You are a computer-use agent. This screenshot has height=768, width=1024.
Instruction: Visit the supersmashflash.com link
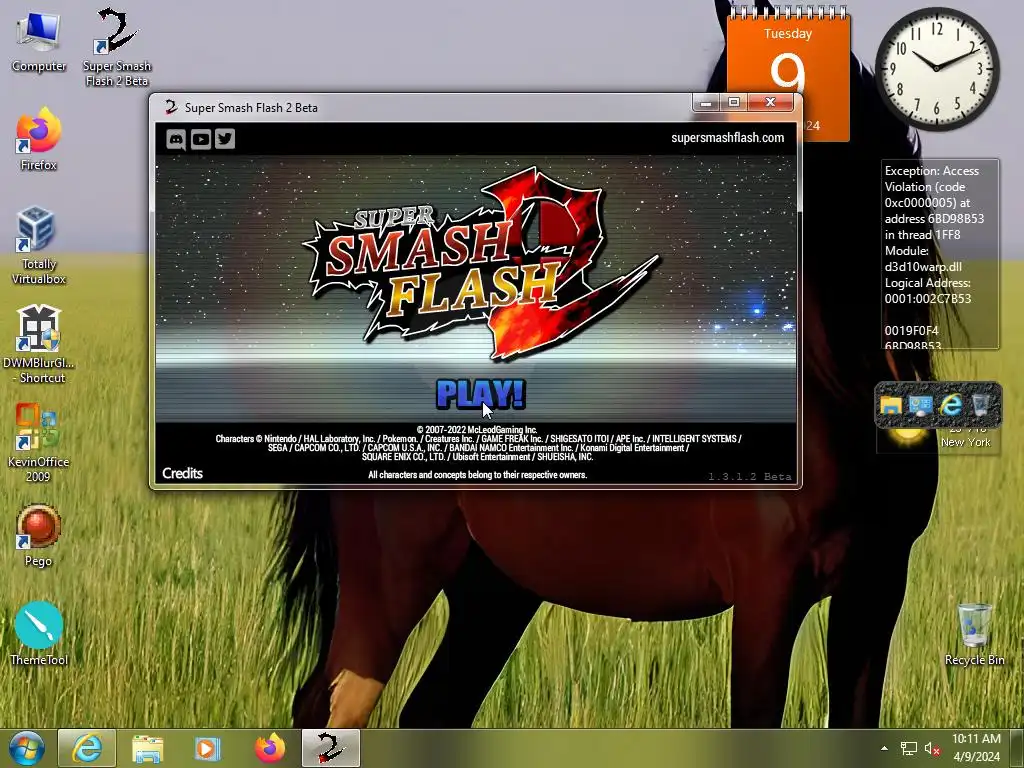728,138
